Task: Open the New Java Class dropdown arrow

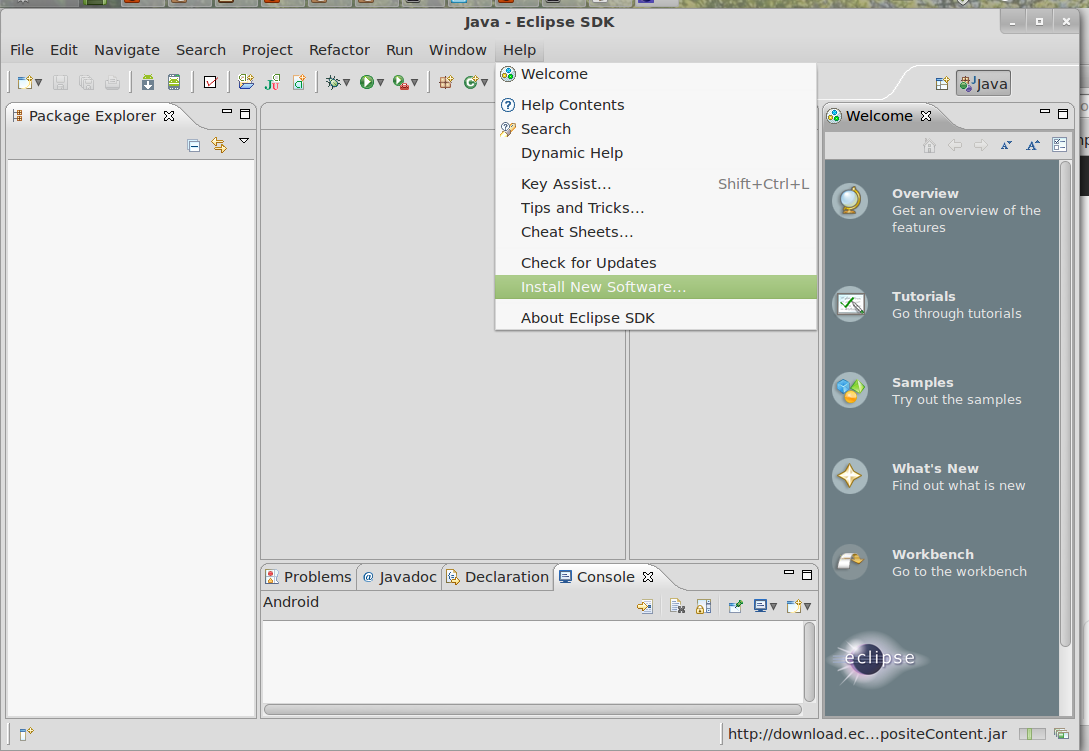Action: click(484, 83)
